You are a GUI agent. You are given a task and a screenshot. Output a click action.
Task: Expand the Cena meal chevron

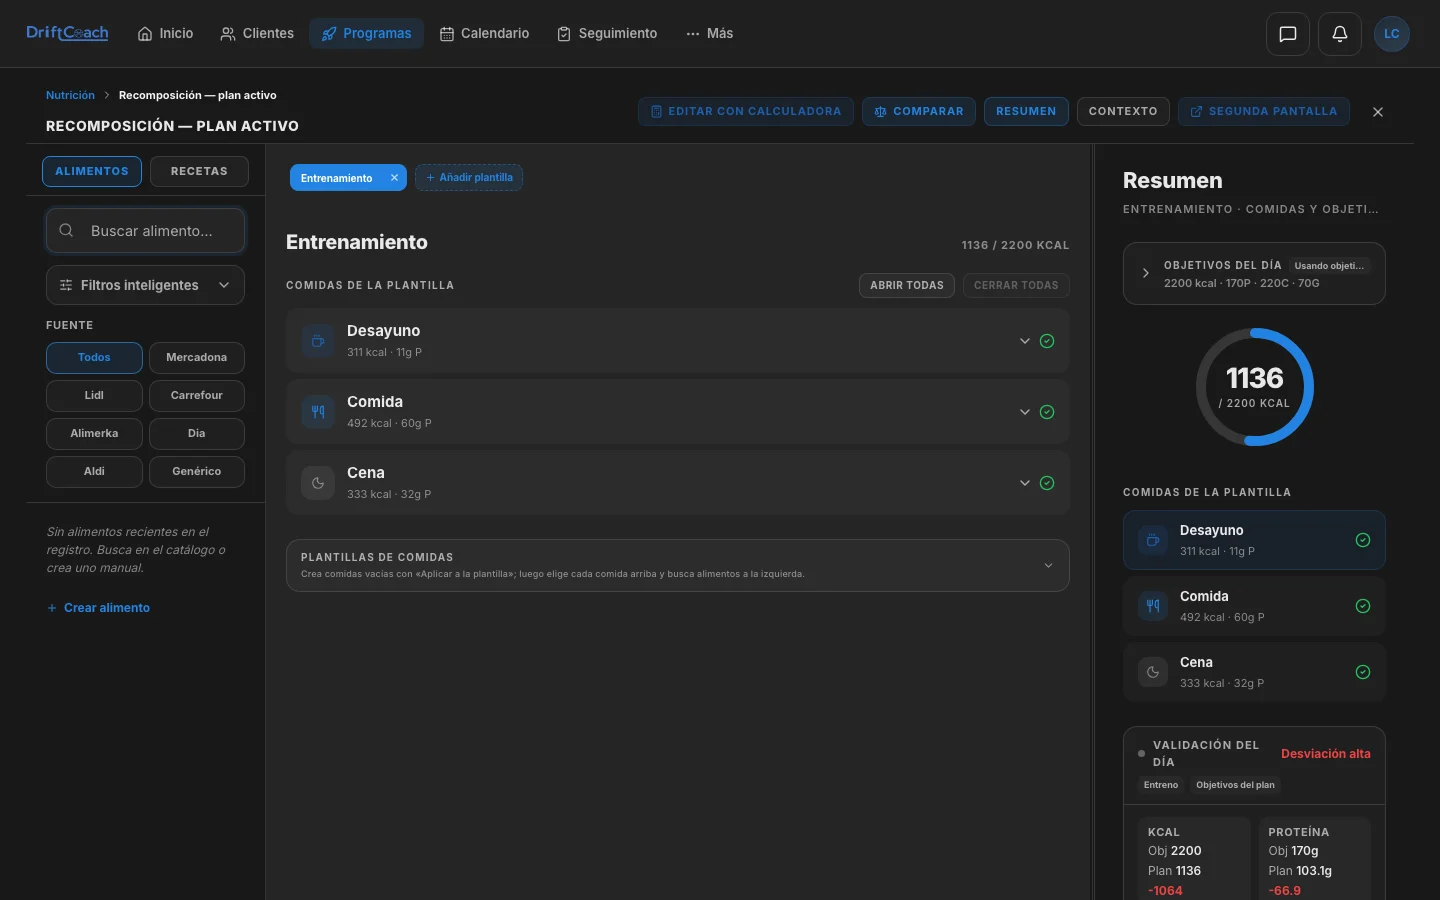click(1025, 483)
